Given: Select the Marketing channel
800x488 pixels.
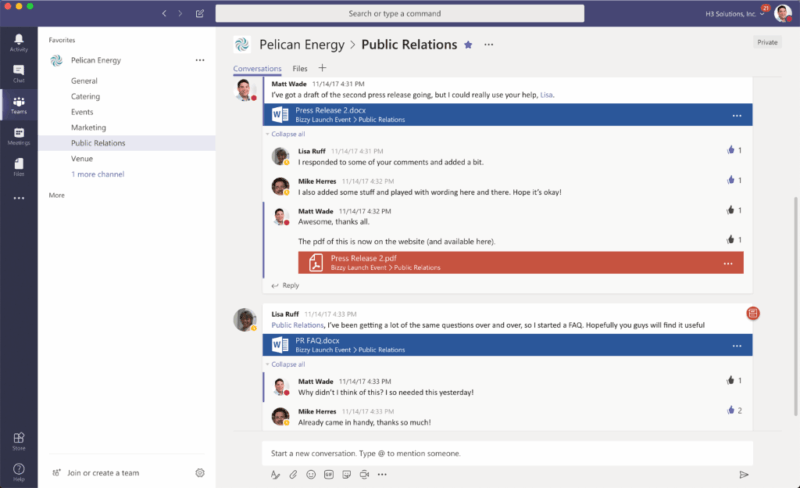Looking at the screenshot, I should point(88,127).
